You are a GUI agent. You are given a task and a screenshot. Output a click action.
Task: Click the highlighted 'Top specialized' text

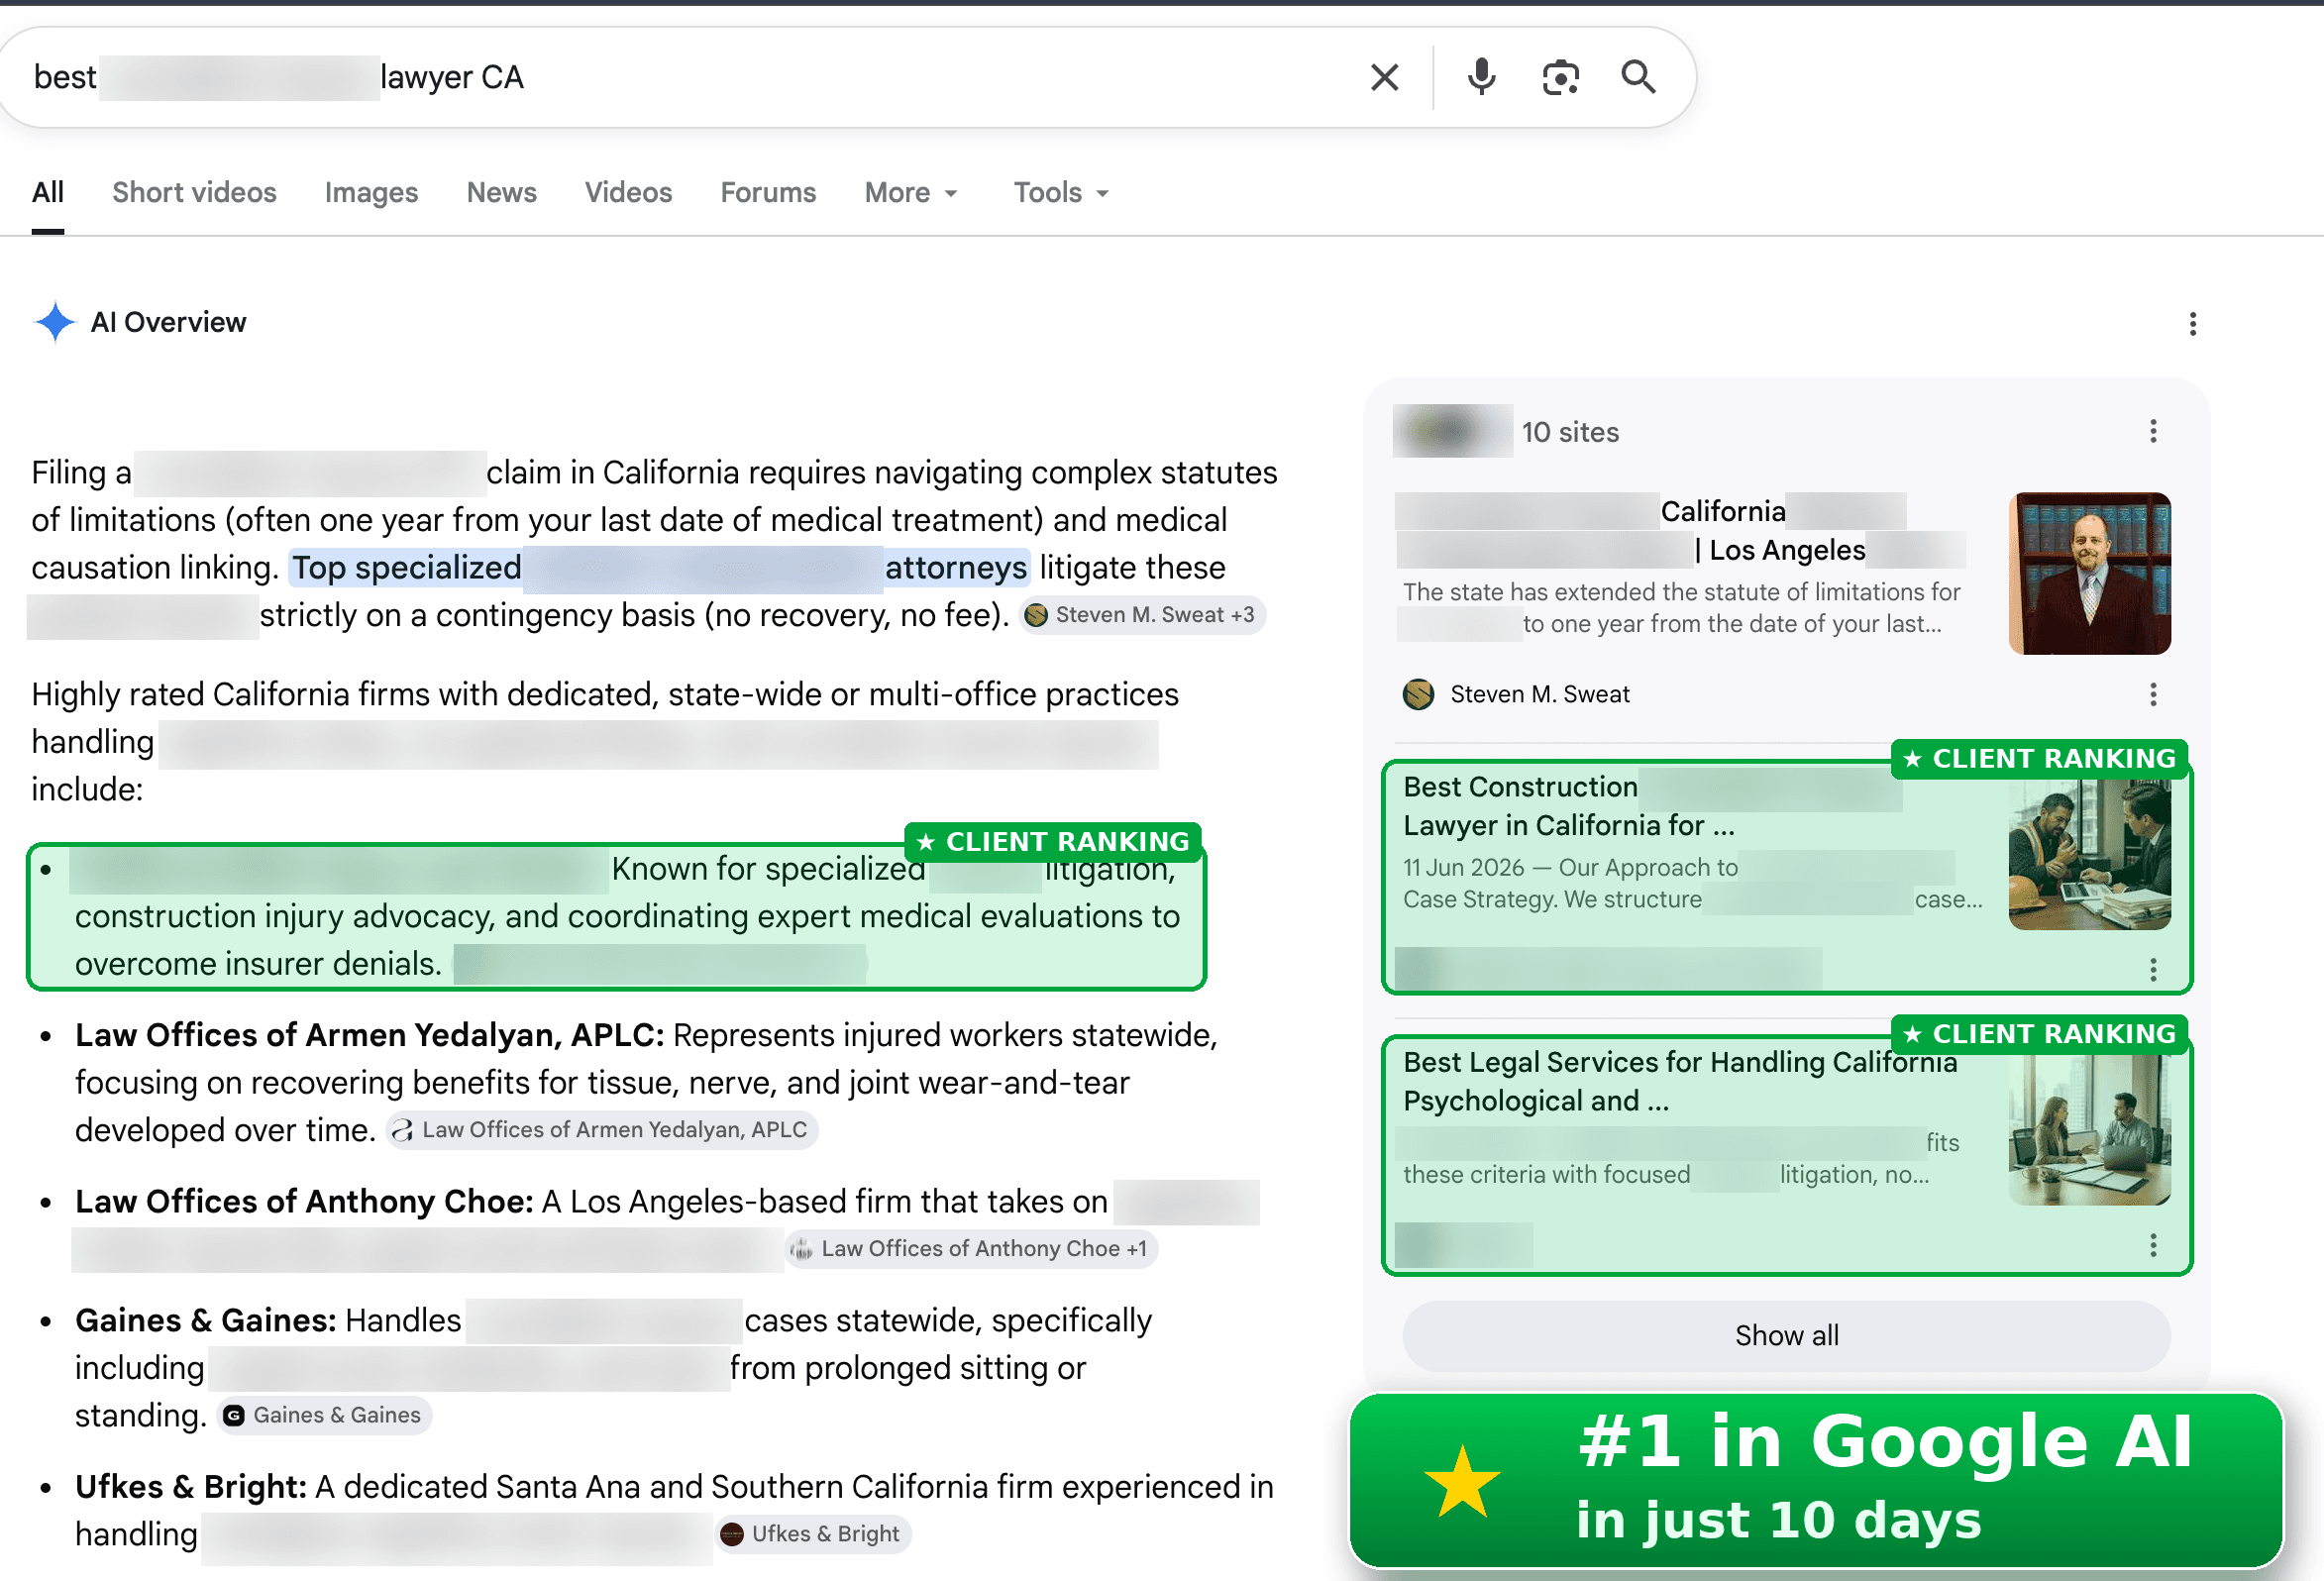[406, 567]
